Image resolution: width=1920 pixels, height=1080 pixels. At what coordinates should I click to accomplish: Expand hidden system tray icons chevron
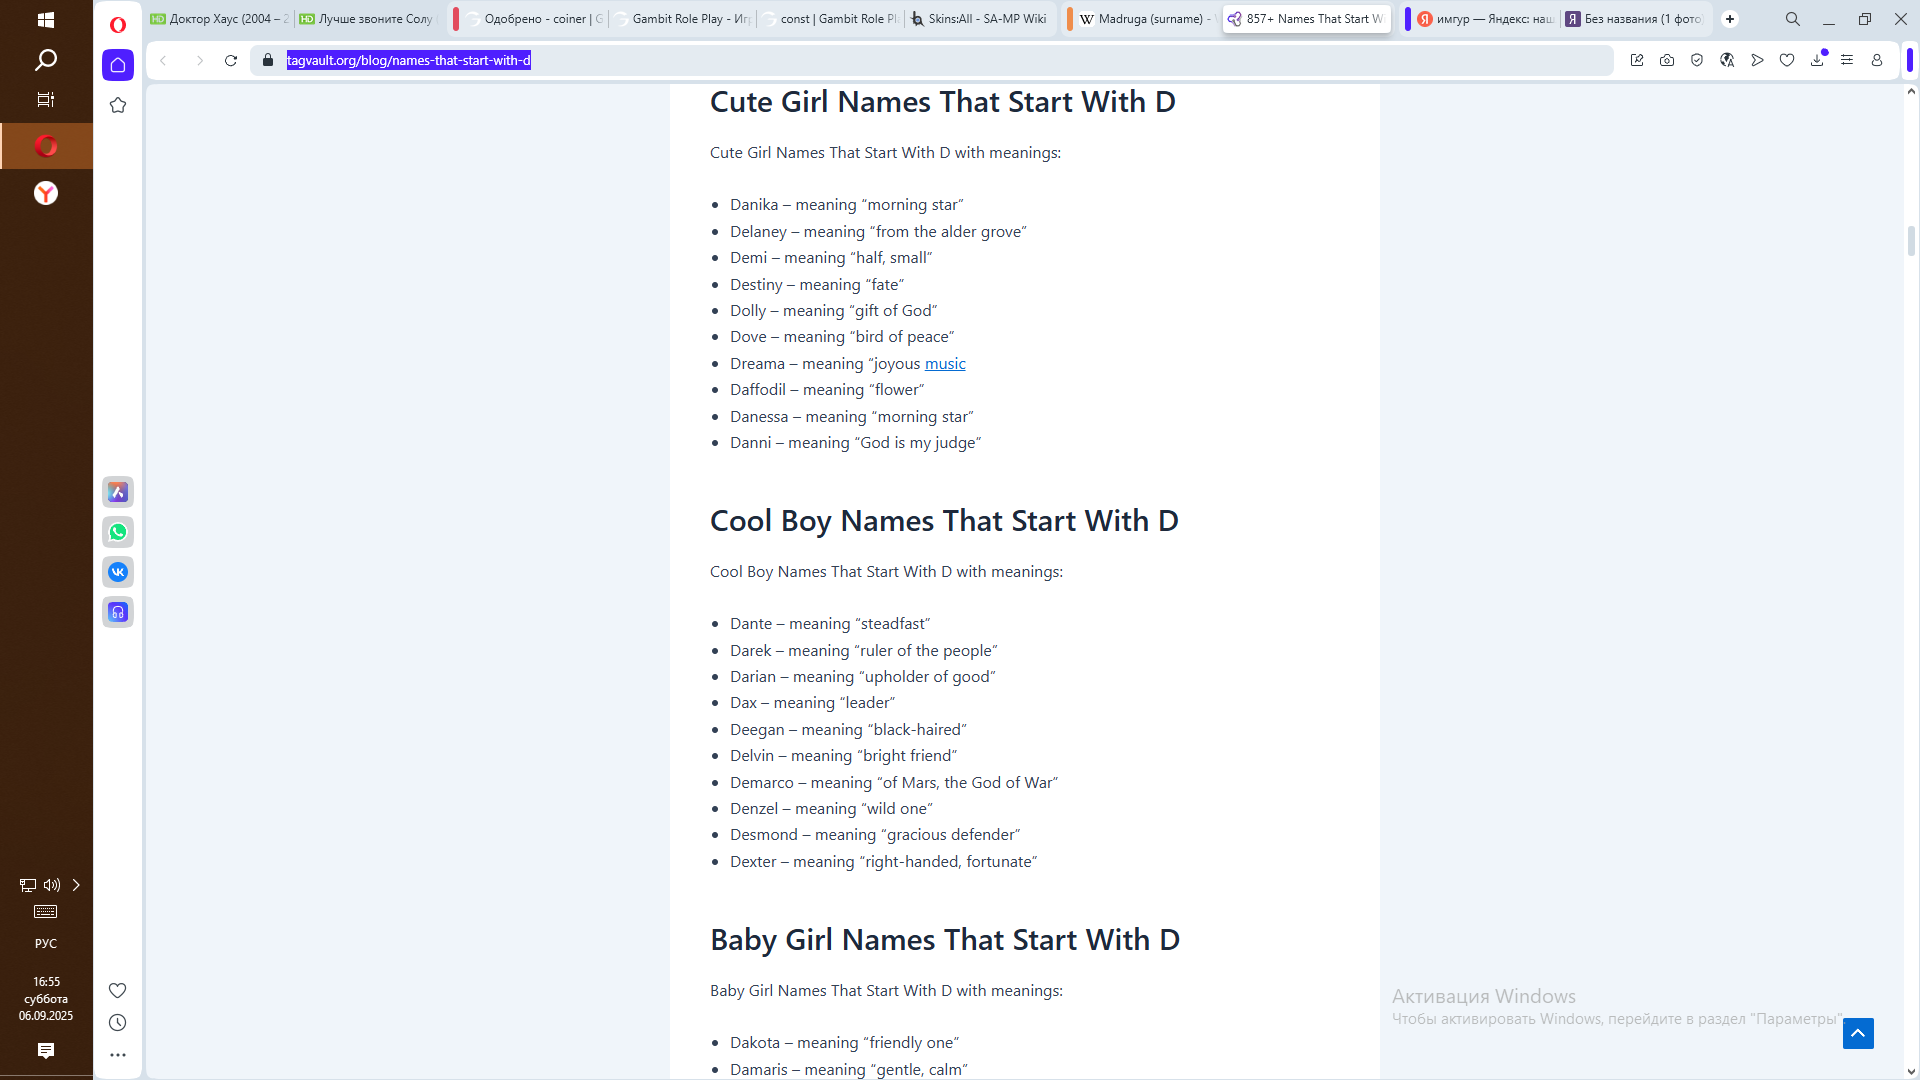(x=76, y=885)
